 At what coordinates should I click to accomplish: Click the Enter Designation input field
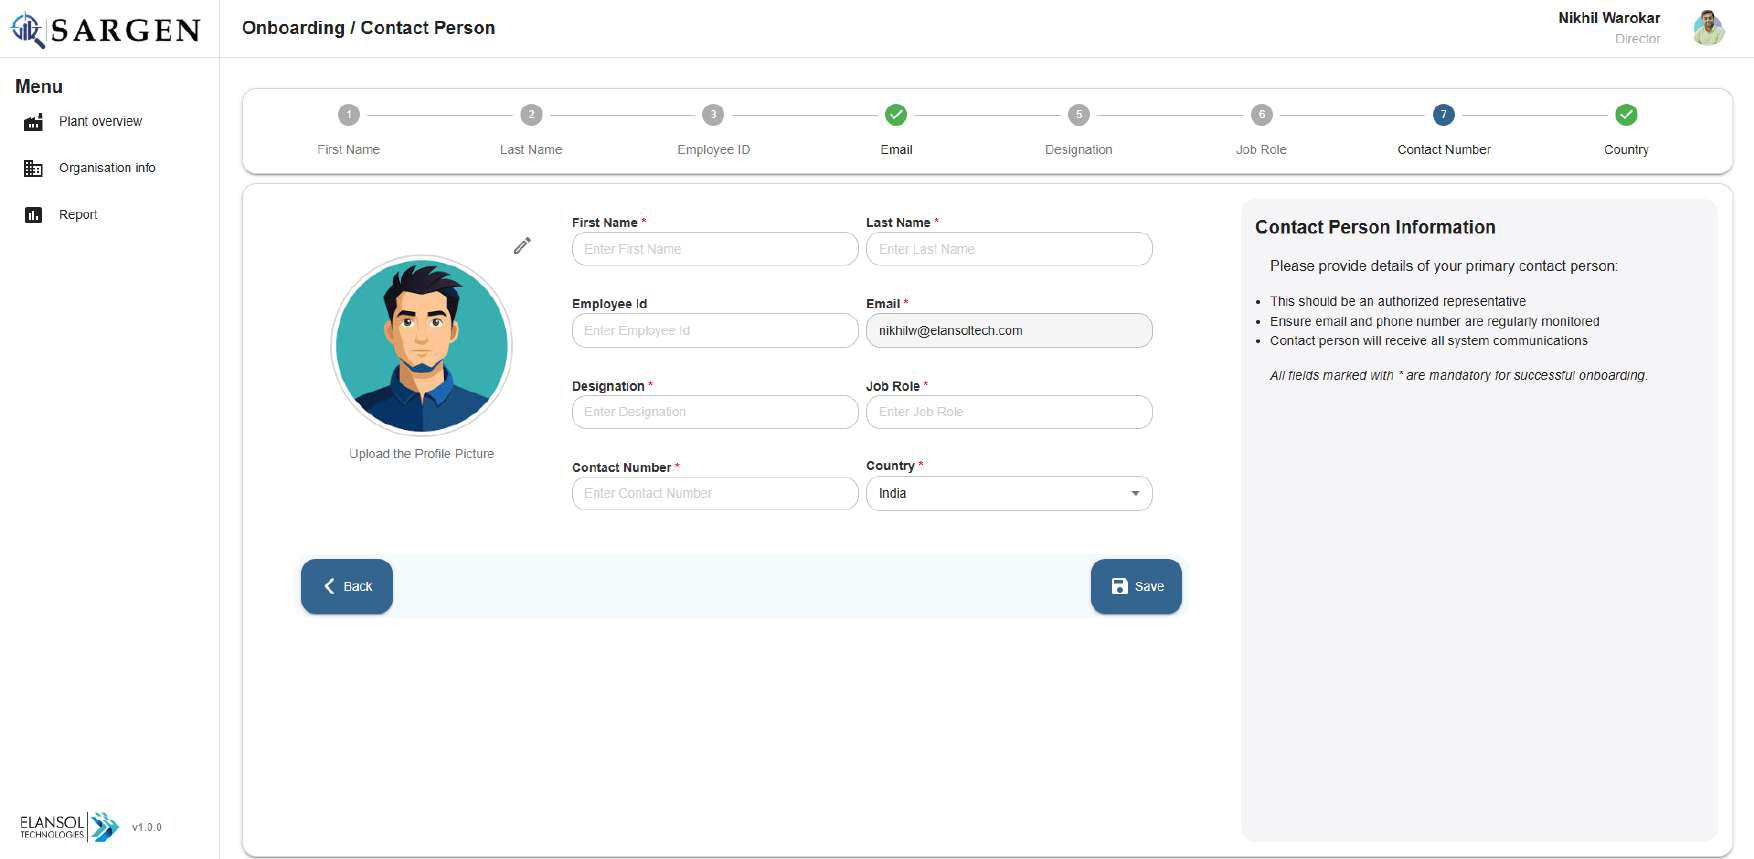(714, 412)
